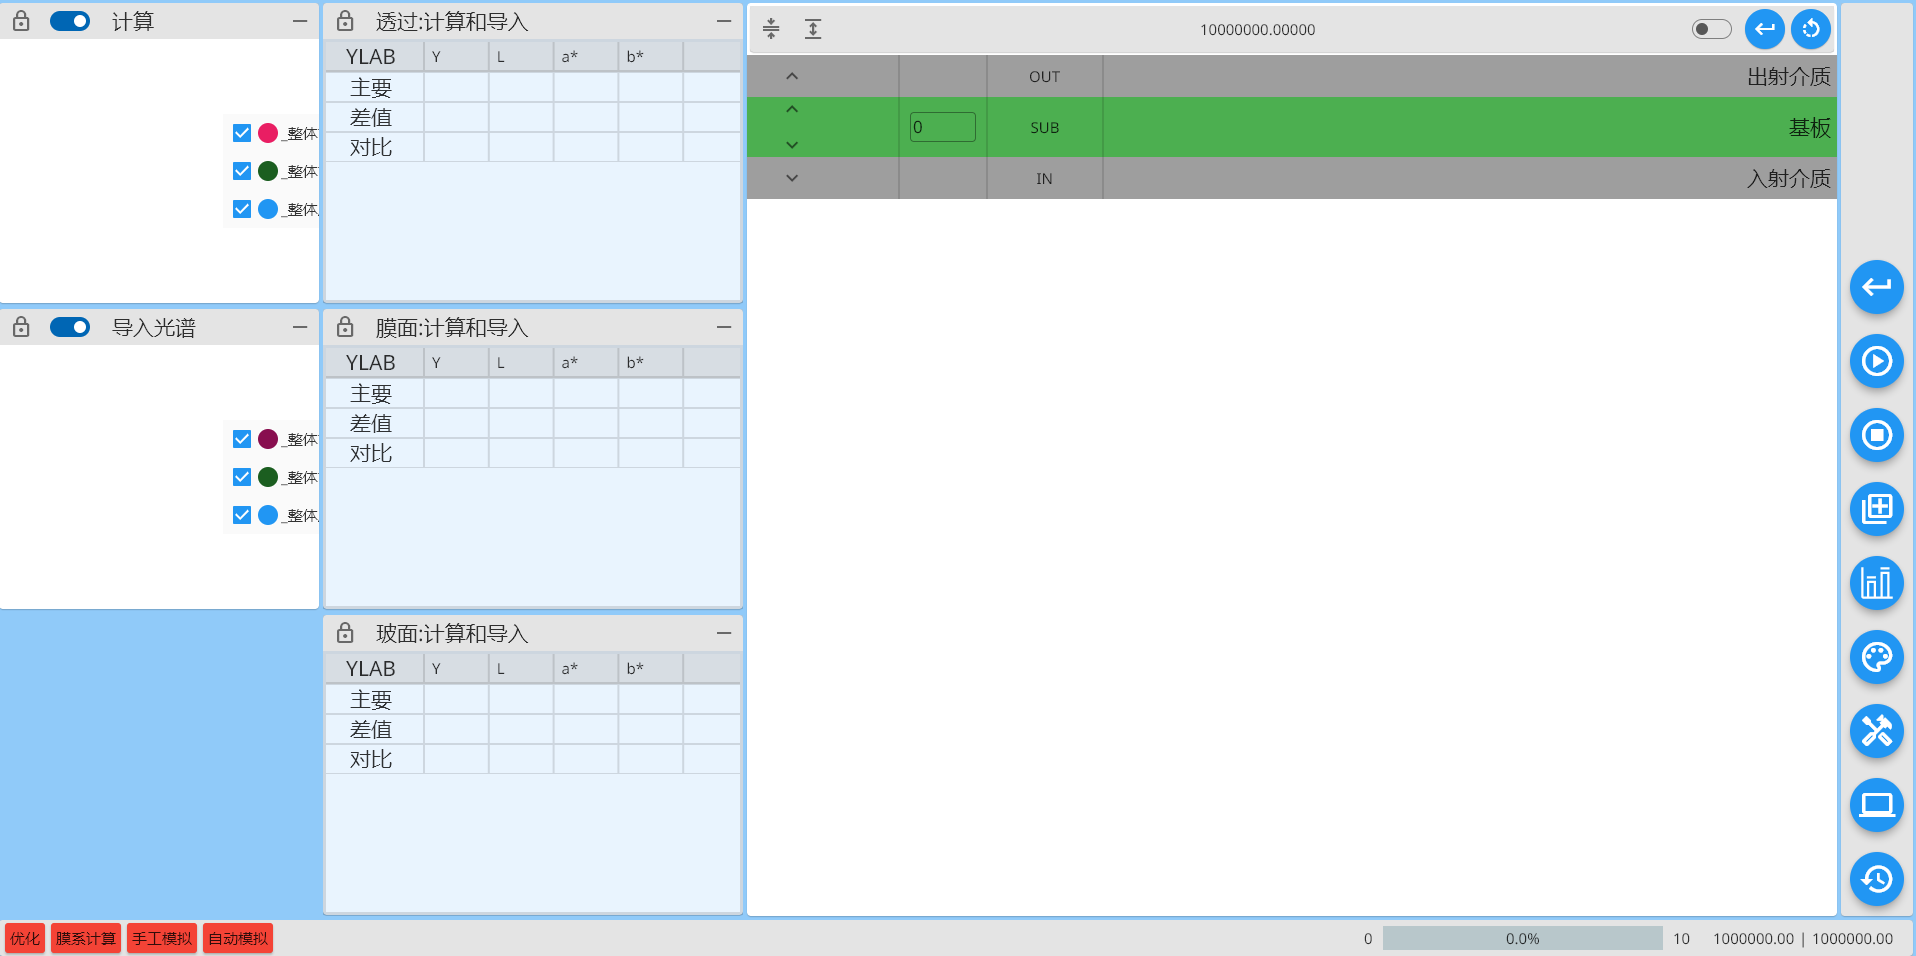The width and height of the screenshot is (1916, 956).
Task: Collapse the OUT row using its up chevron
Action: tap(791, 75)
